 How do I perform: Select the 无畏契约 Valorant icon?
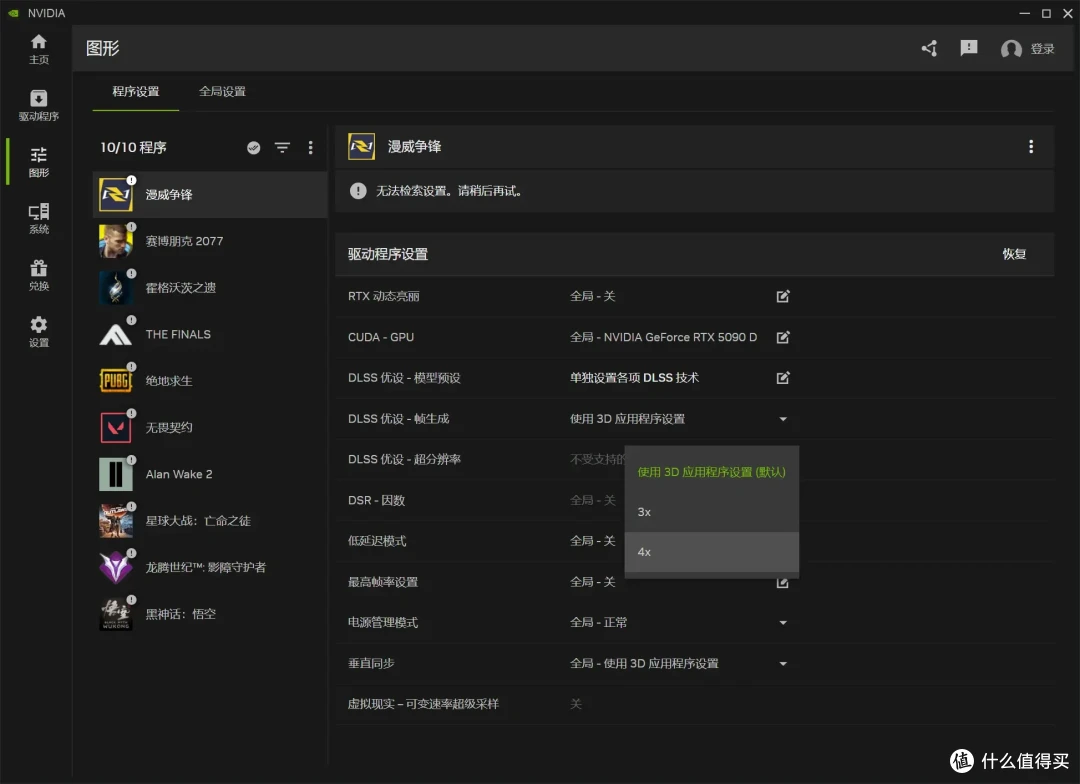coord(116,428)
